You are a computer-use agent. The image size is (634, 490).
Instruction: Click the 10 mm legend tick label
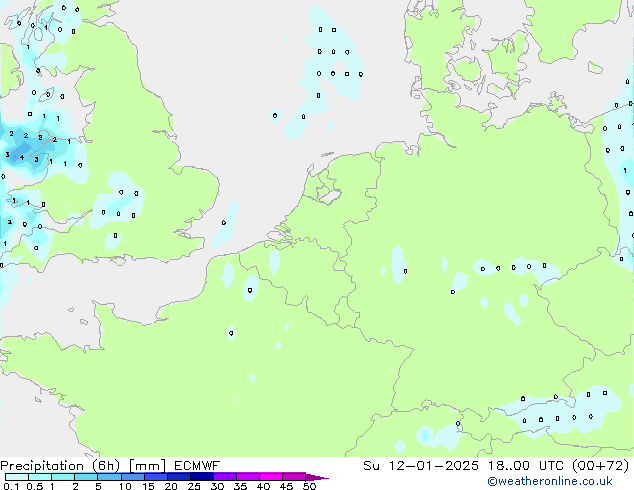click(124, 487)
